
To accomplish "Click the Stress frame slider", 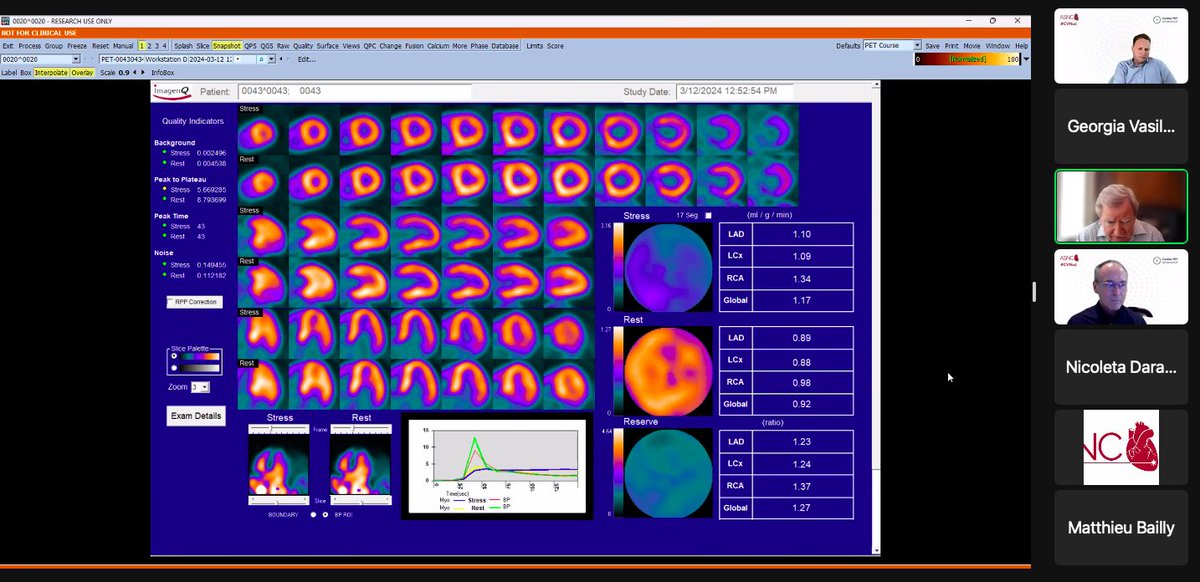I will pyautogui.click(x=279, y=429).
